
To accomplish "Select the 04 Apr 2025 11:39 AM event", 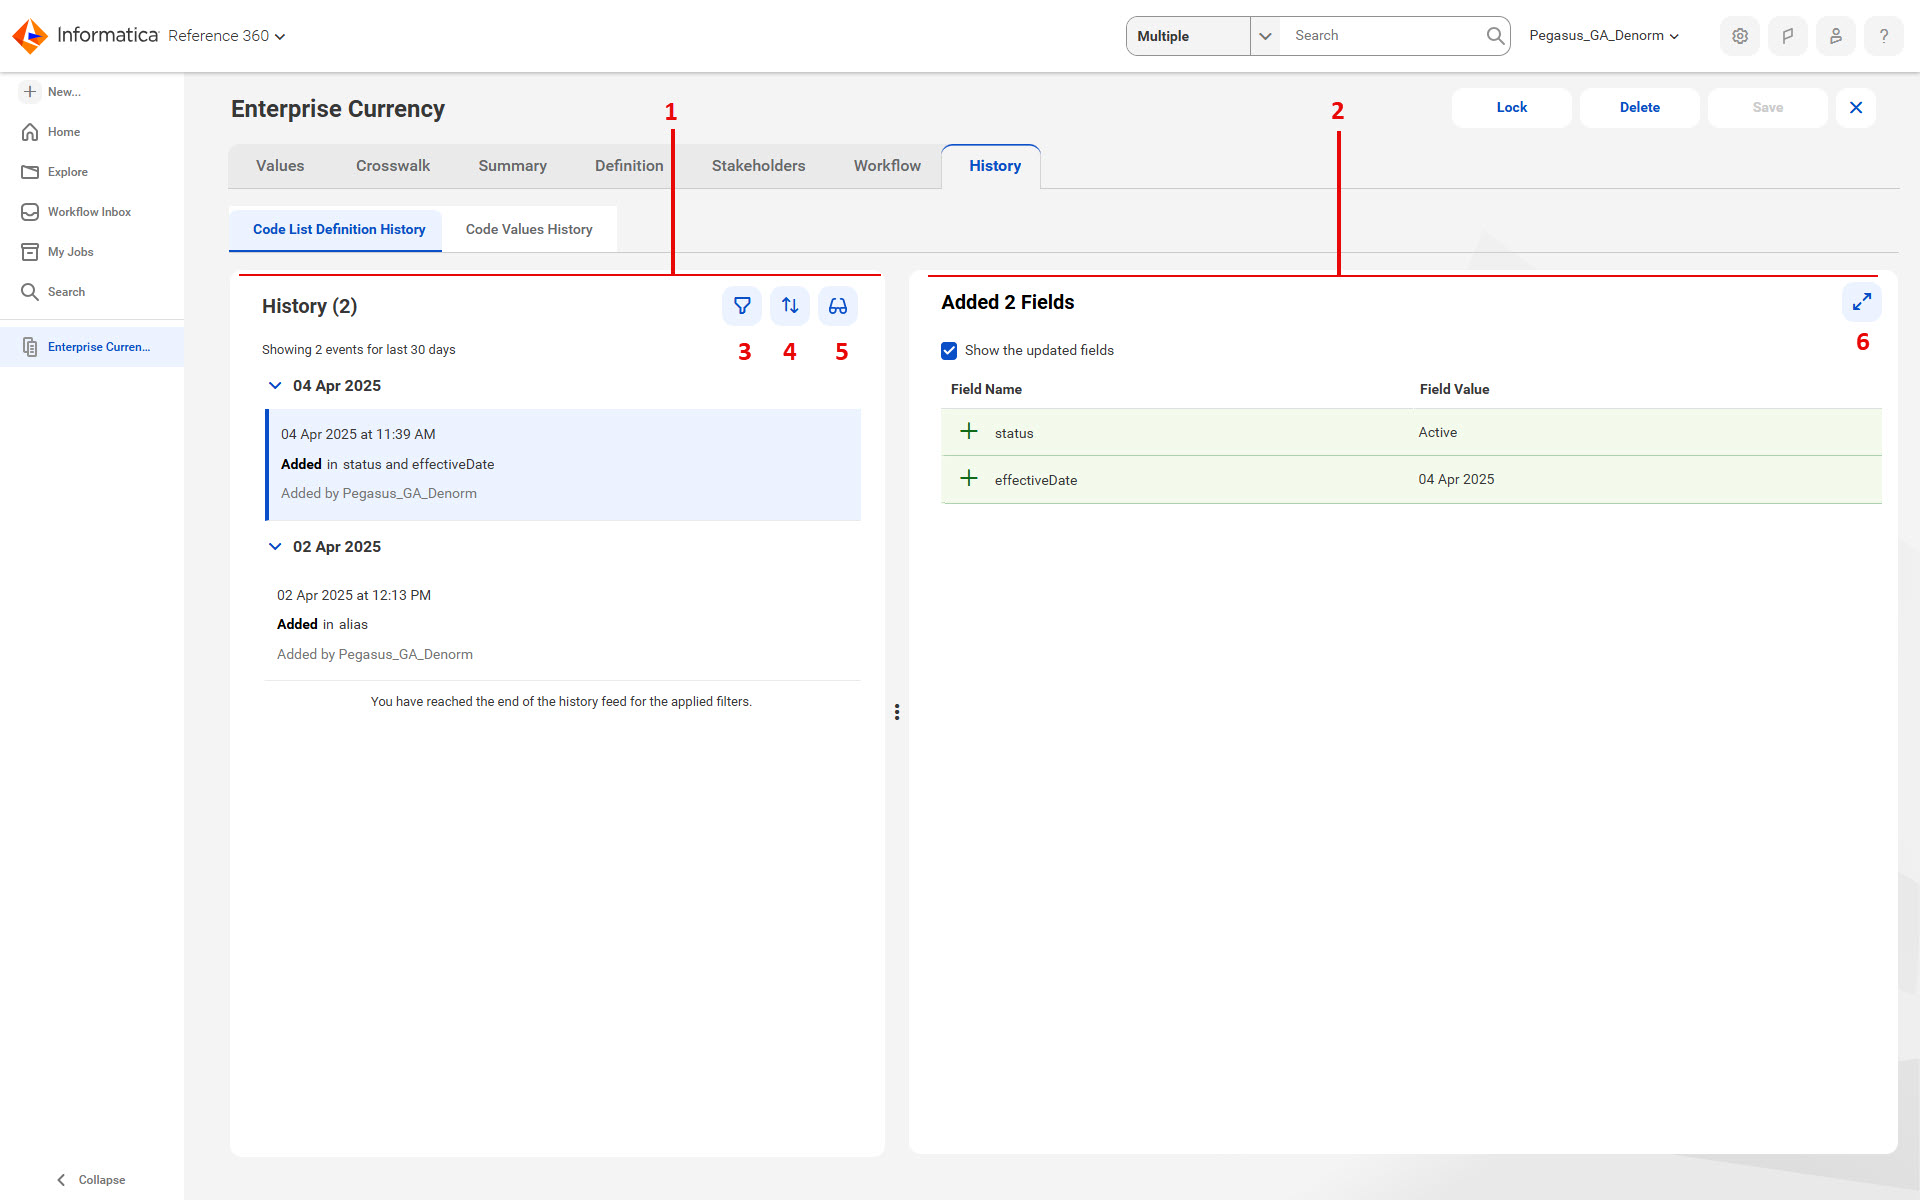I will [563, 464].
